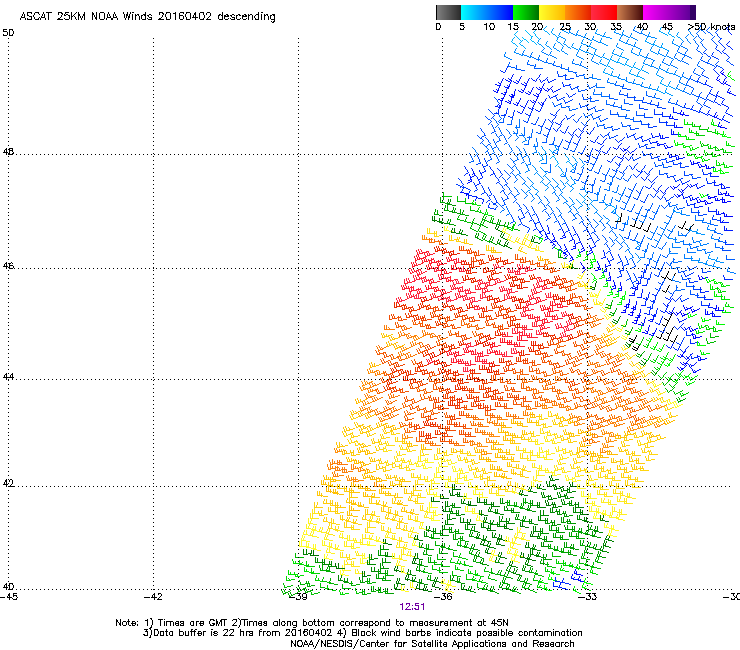
Task: Click the legend tick label '45'
Action: coord(667,27)
